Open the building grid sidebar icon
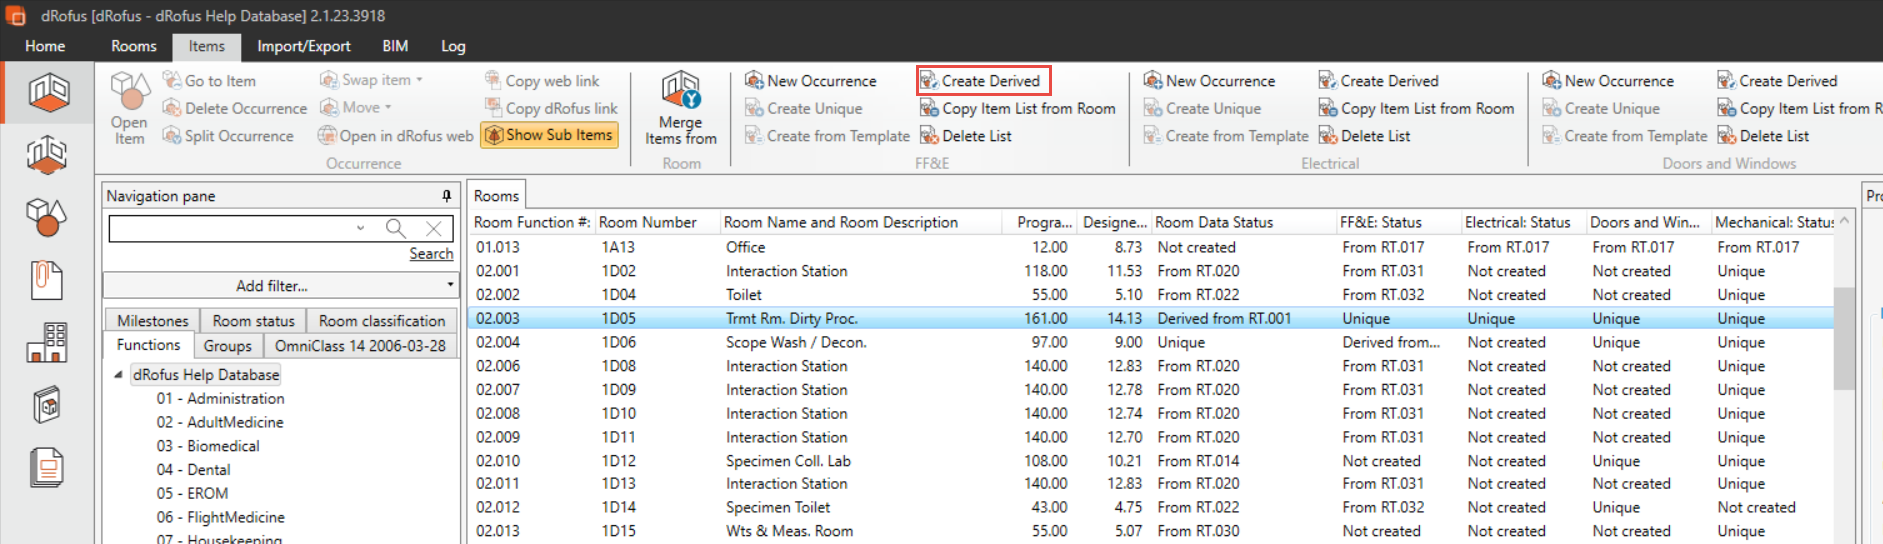The image size is (1883, 544). 47,342
